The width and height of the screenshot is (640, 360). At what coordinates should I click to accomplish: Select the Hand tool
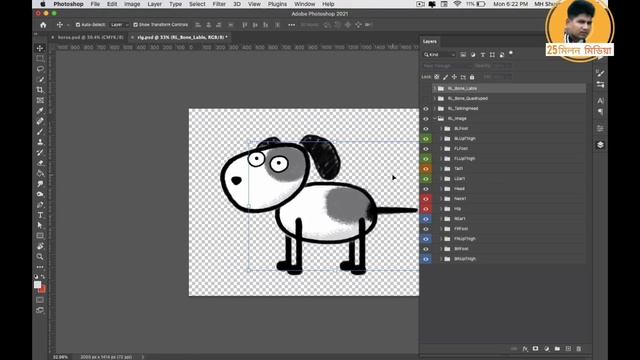tap(40, 246)
